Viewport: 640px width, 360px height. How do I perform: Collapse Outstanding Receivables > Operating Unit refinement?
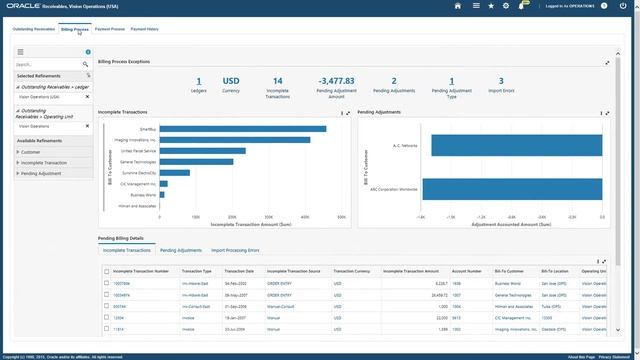[18, 111]
